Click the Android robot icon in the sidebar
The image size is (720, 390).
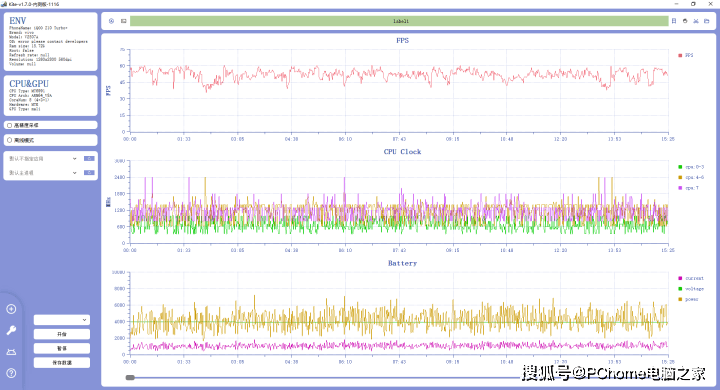[x=11, y=352]
